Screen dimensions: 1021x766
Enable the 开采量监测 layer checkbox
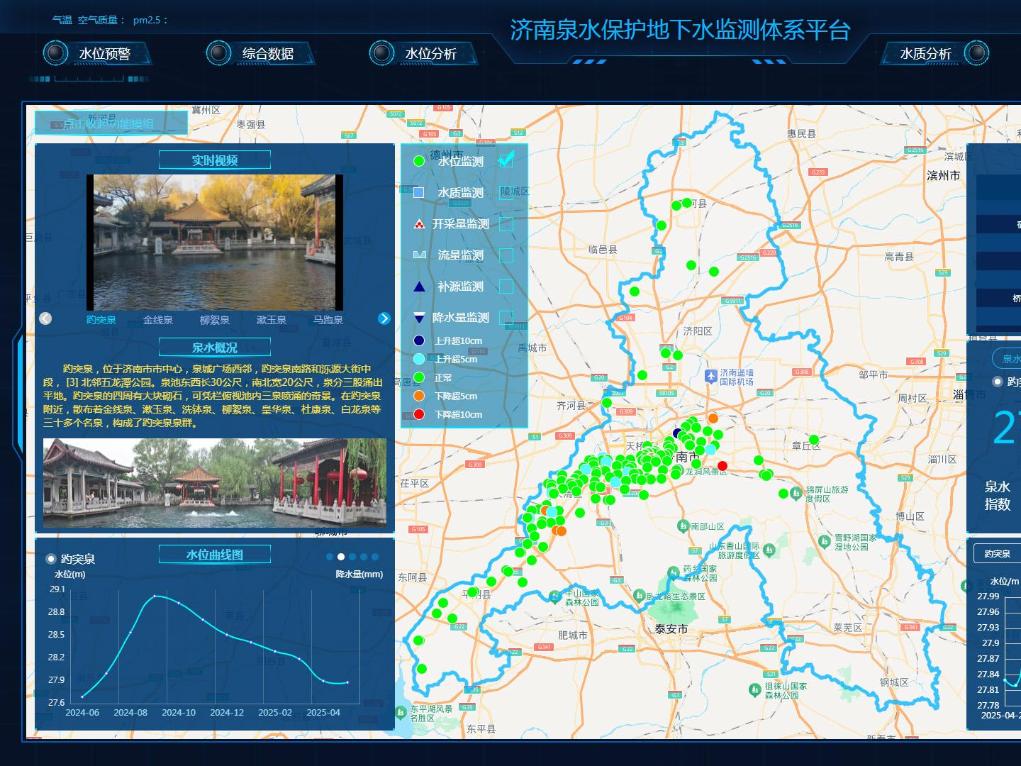point(507,224)
